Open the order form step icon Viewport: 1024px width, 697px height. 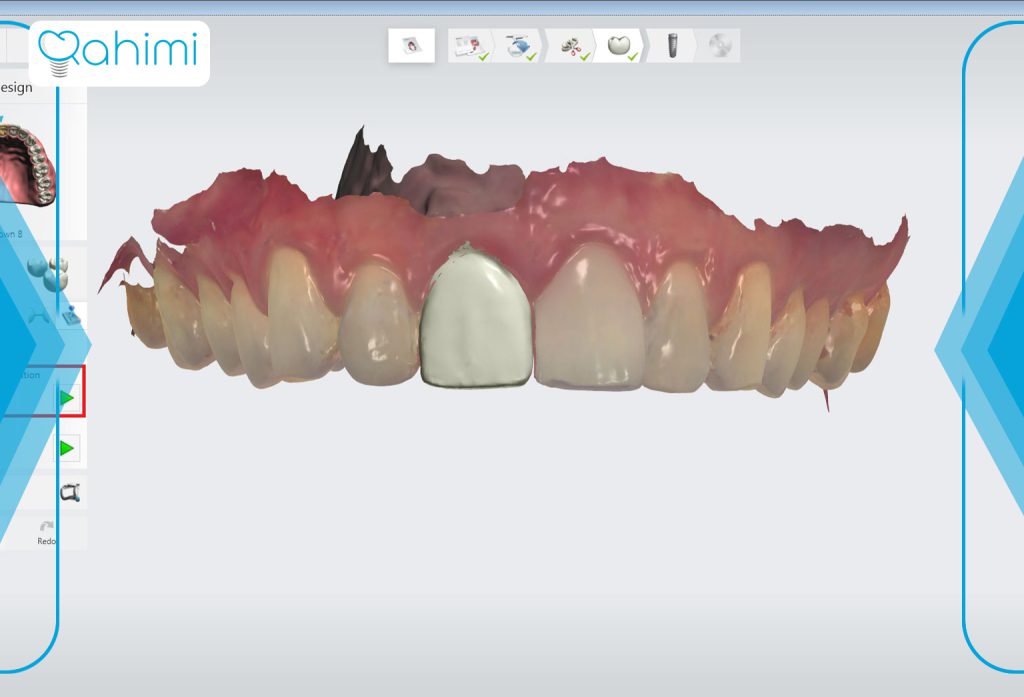click(x=411, y=46)
